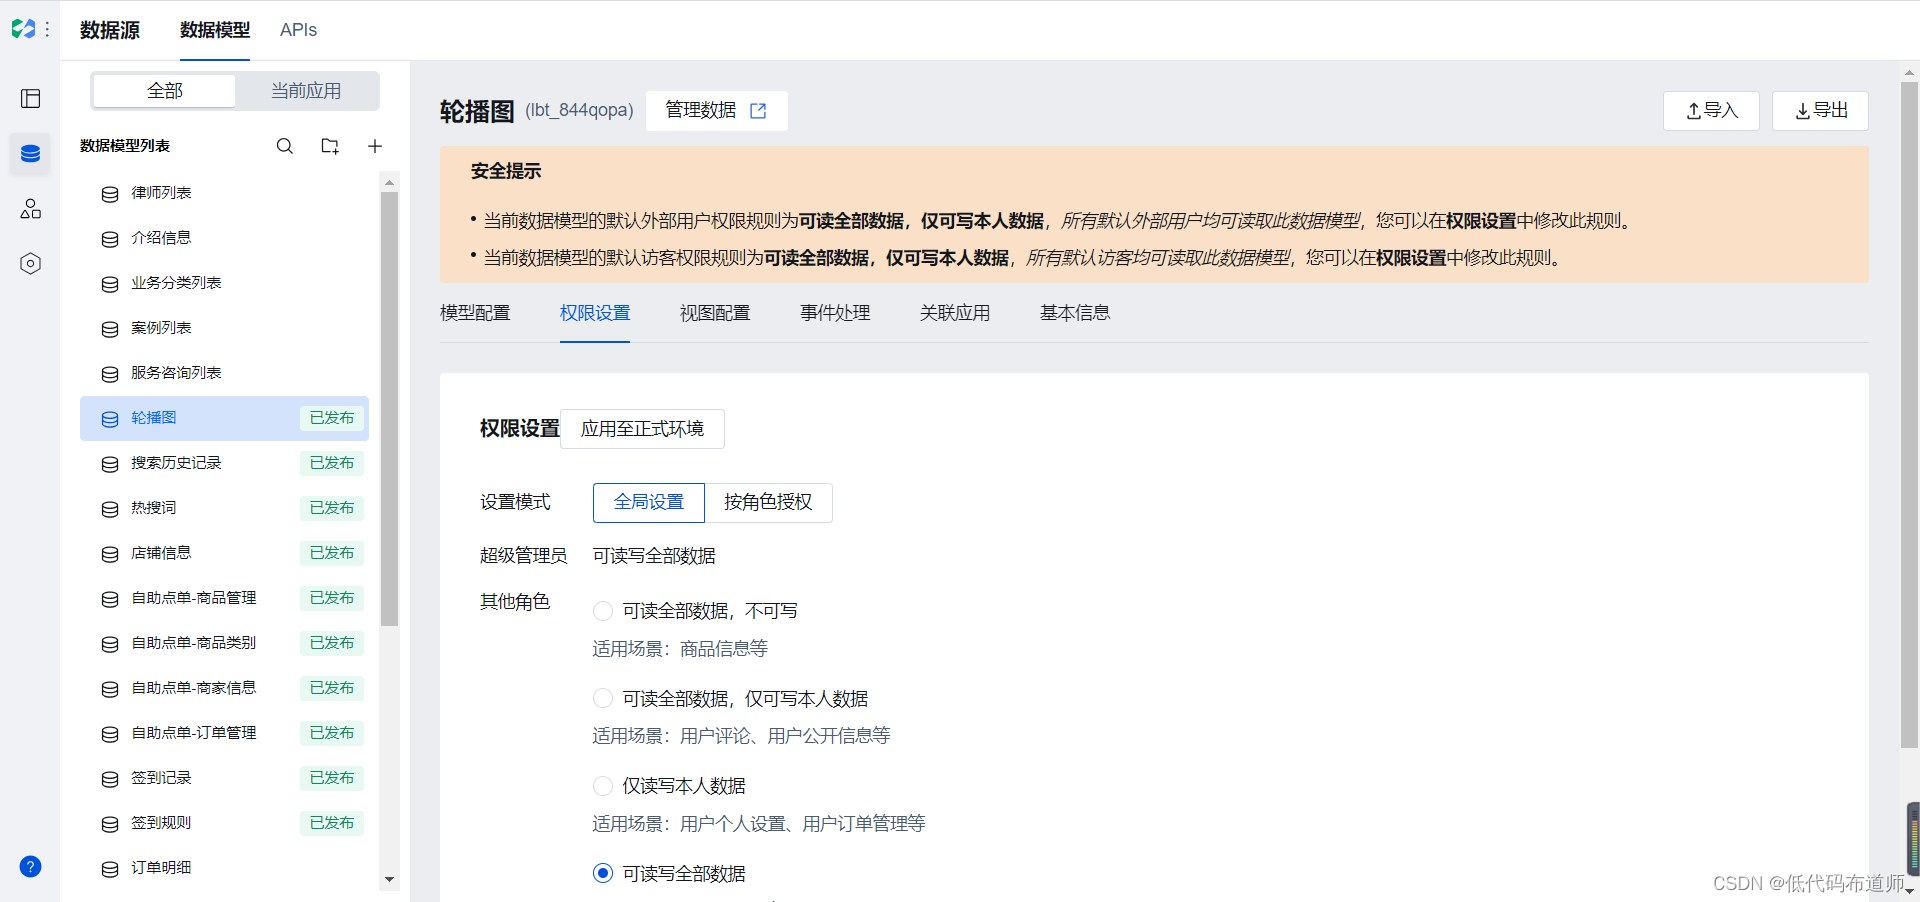
Task: Click the model list scrollbar up arrow
Action: coord(390,183)
